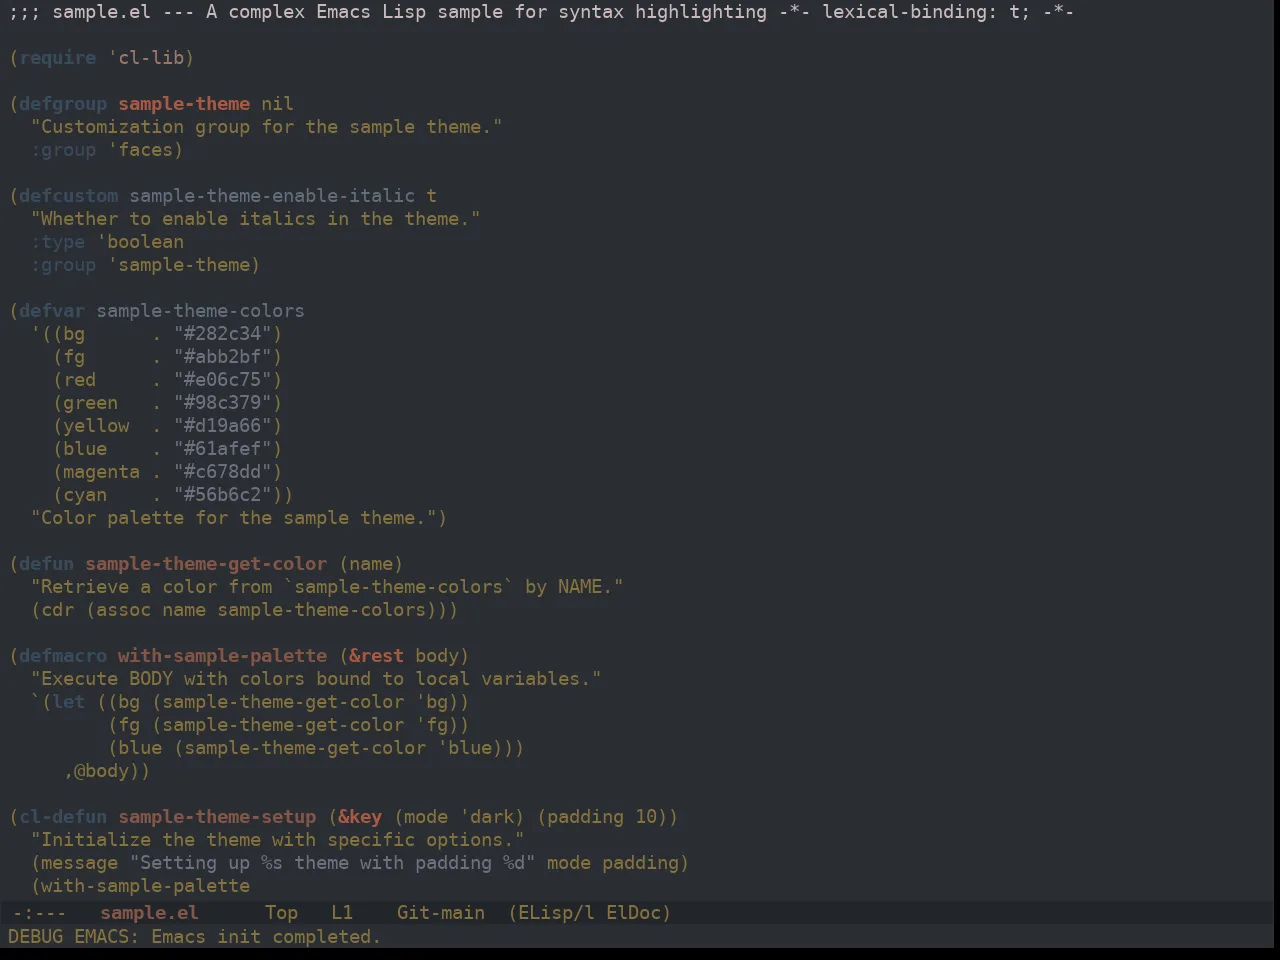1280x960 pixels.
Task: Click the let keyword in the macro body
Action: coord(69,701)
